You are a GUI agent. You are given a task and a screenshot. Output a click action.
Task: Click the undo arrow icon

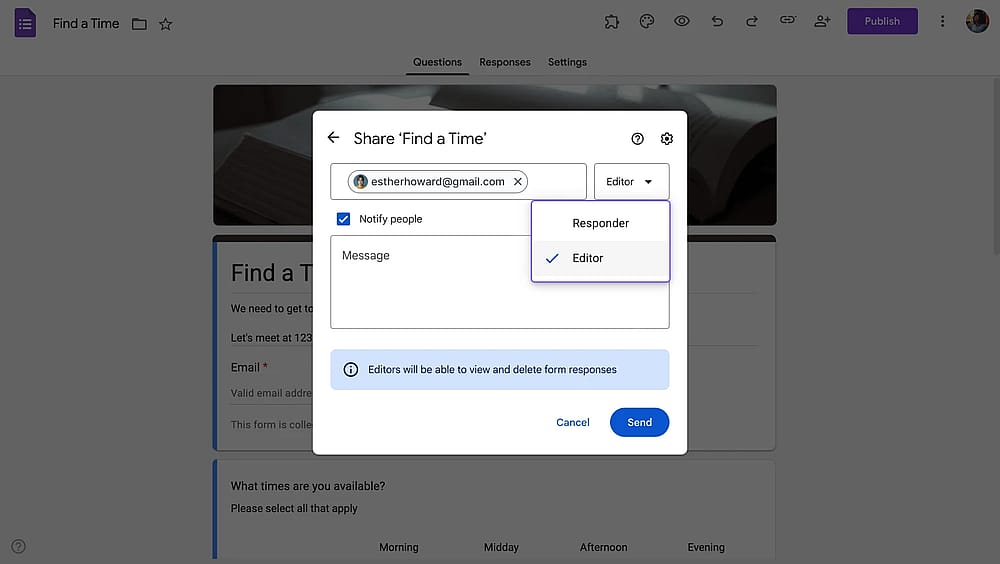point(717,22)
